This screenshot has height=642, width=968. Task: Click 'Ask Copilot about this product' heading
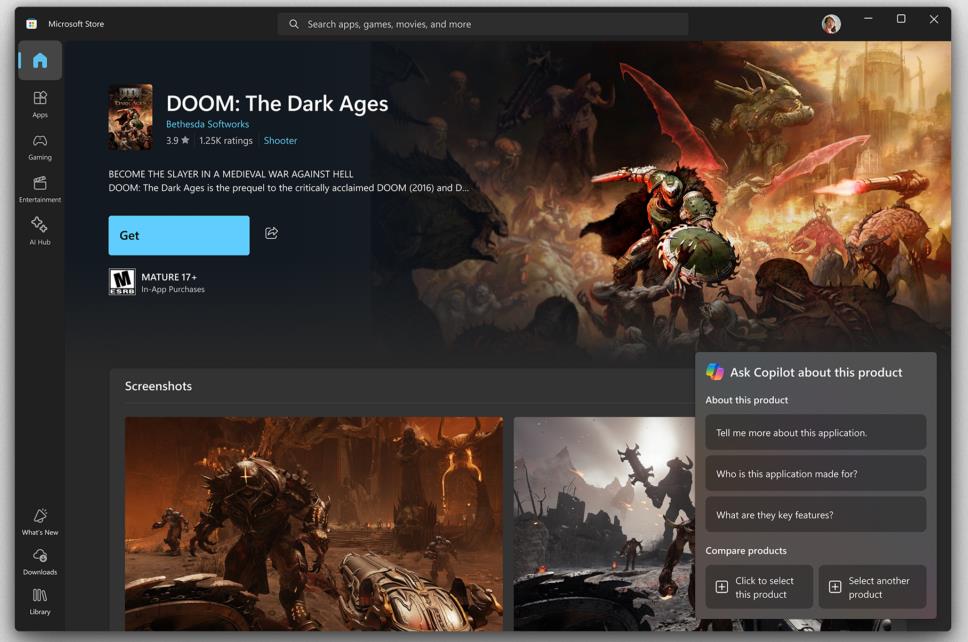816,372
